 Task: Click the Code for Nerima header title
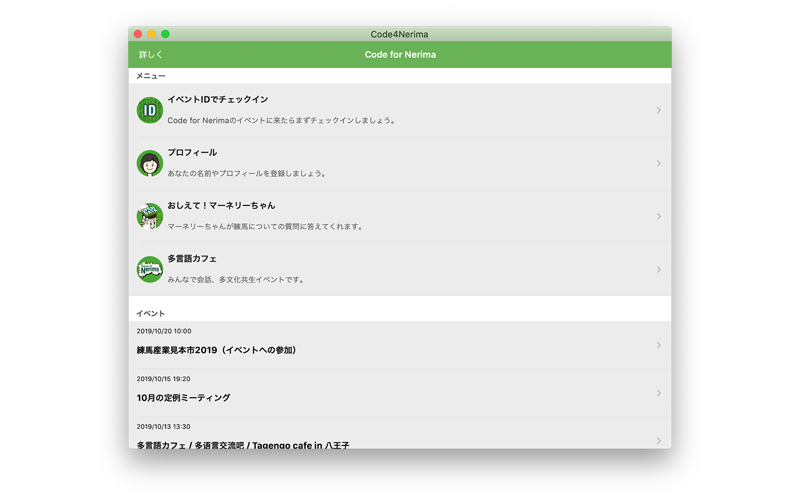(x=400, y=55)
